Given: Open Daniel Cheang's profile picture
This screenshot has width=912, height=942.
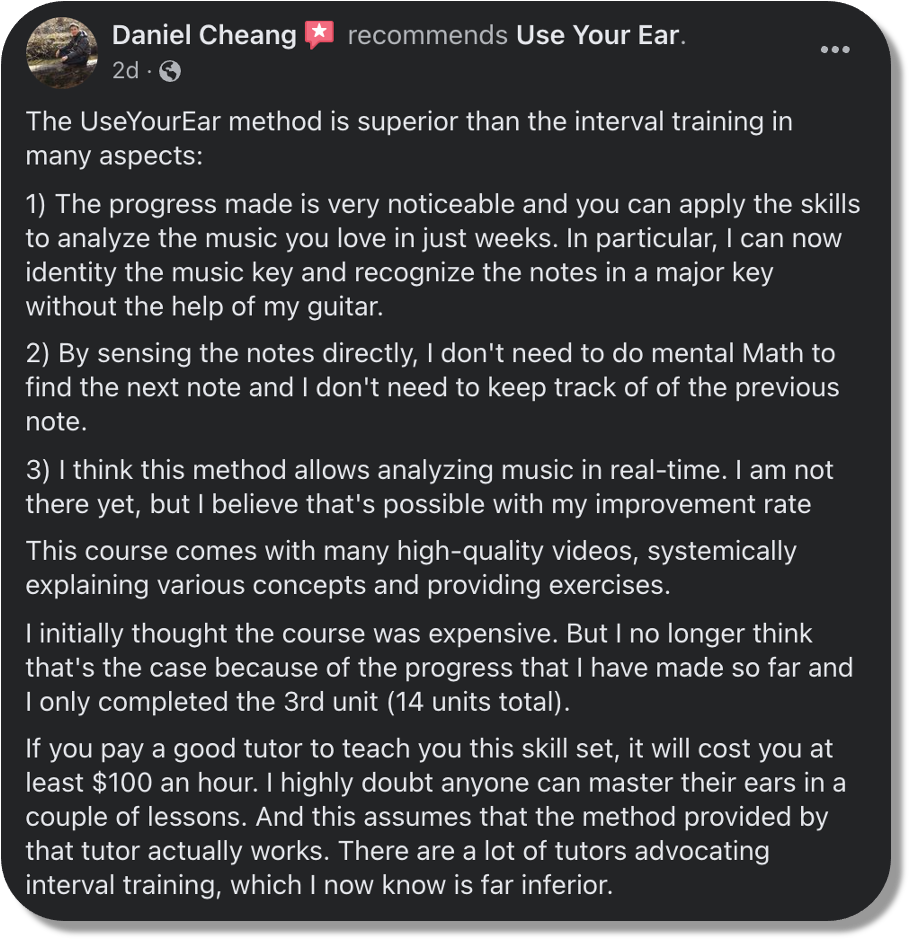Looking at the screenshot, I should click(x=62, y=53).
